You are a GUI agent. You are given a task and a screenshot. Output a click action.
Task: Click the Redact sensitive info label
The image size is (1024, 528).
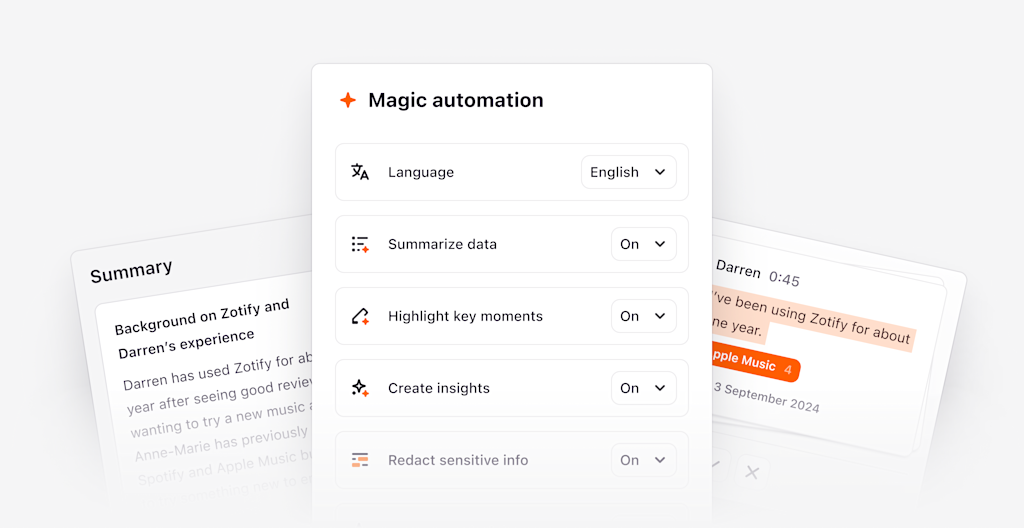[458, 459]
